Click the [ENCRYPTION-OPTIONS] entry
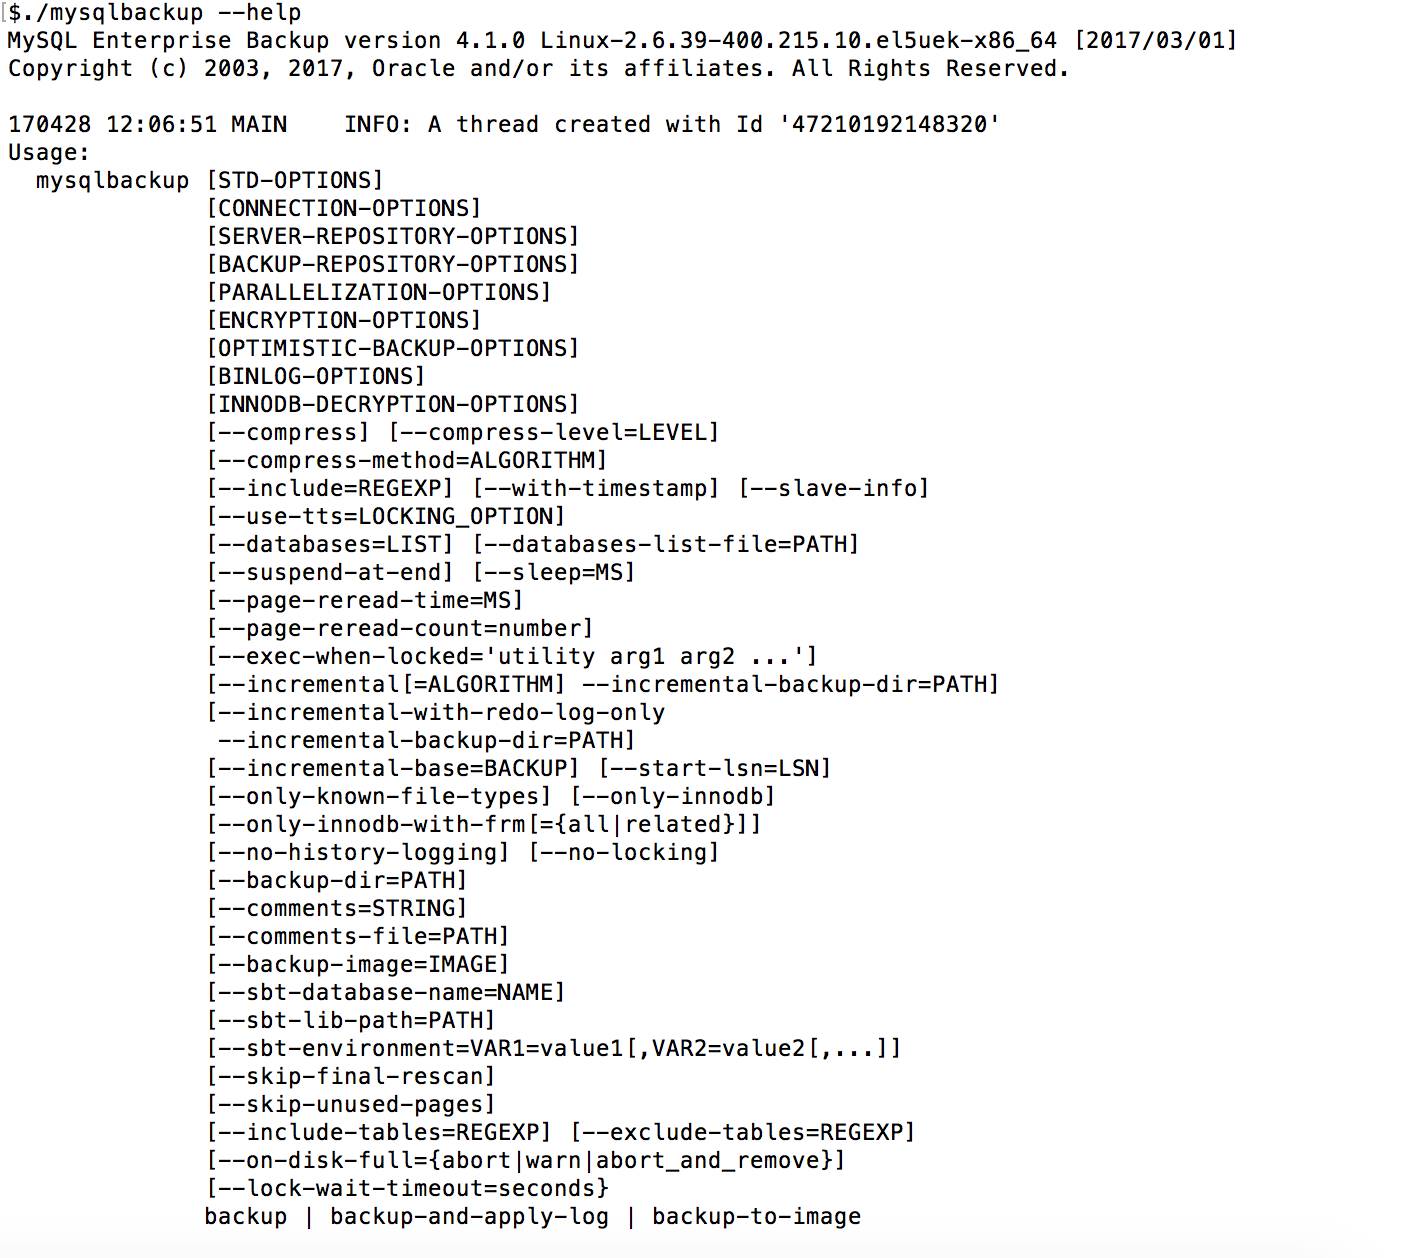The width and height of the screenshot is (1406, 1258). point(344,321)
